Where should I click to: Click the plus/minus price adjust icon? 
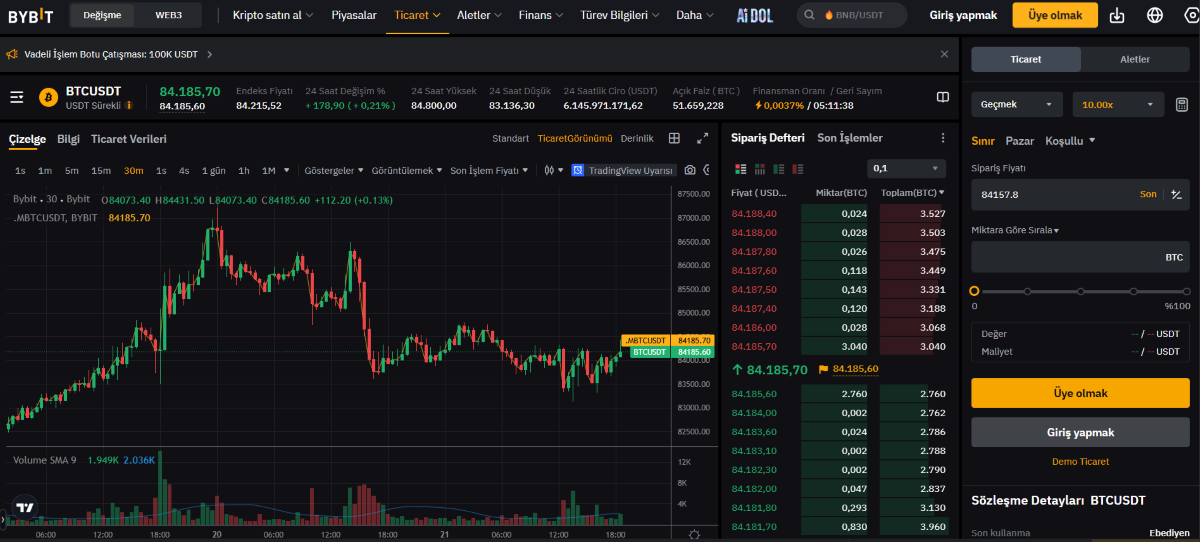[x=1177, y=194]
